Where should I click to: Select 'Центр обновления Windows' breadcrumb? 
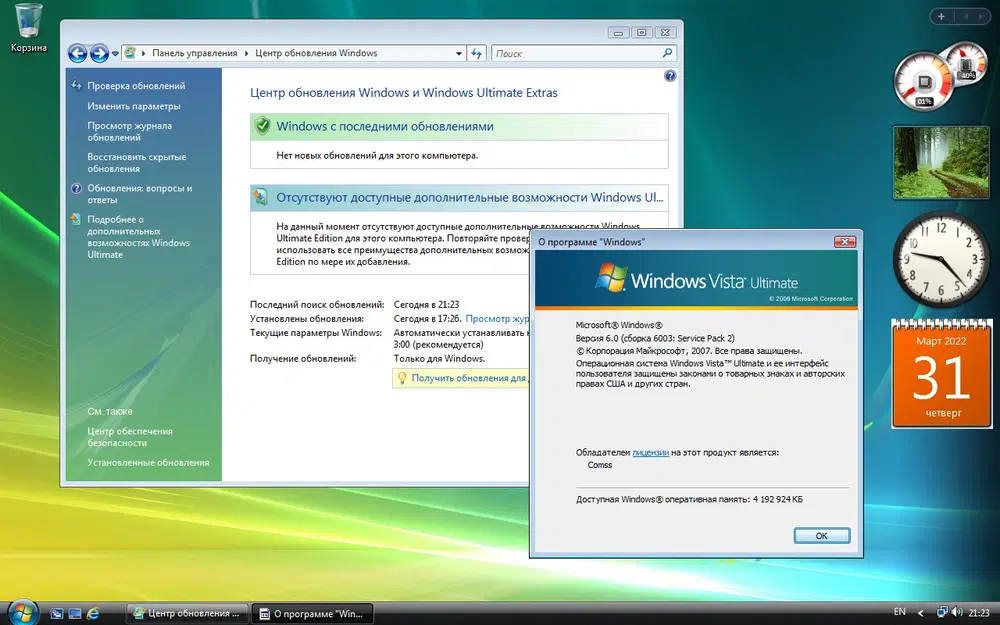point(316,53)
